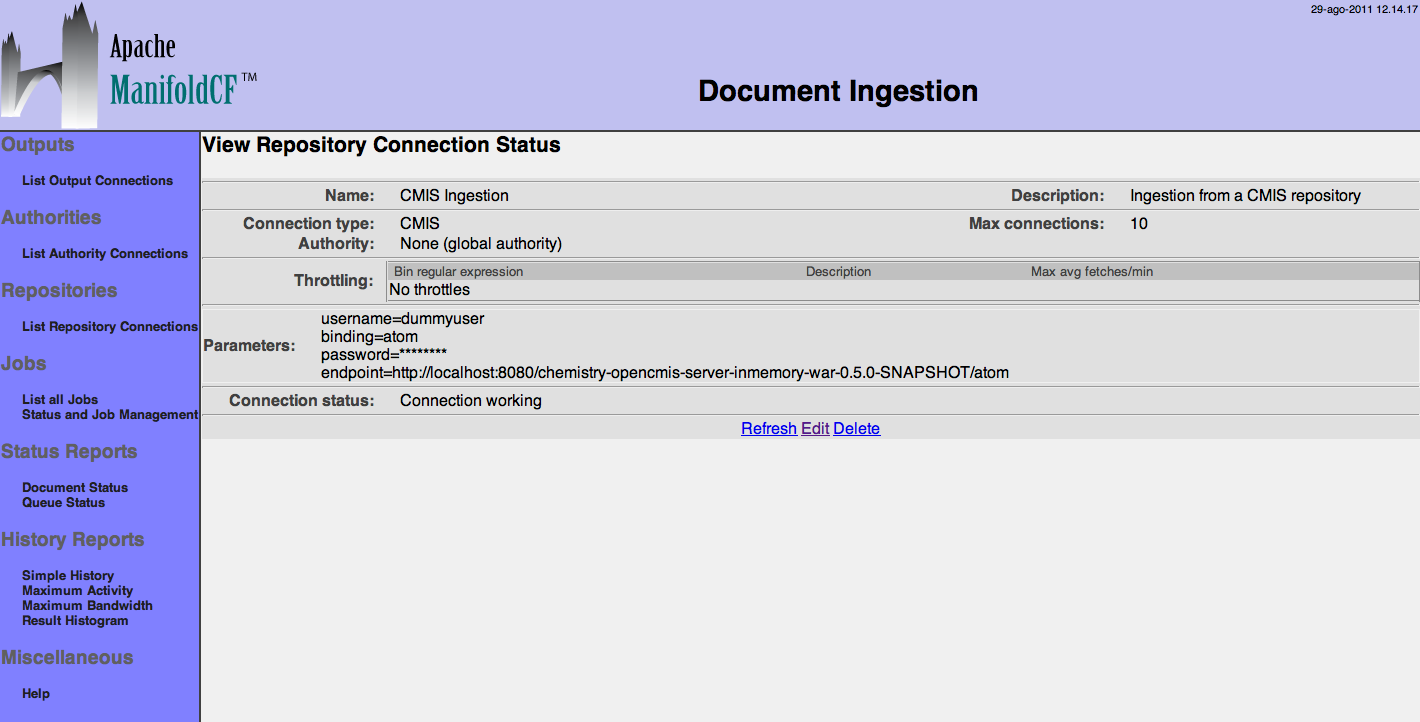Open List all Jobs page
Screen dimensions: 1420x722
click(60, 399)
